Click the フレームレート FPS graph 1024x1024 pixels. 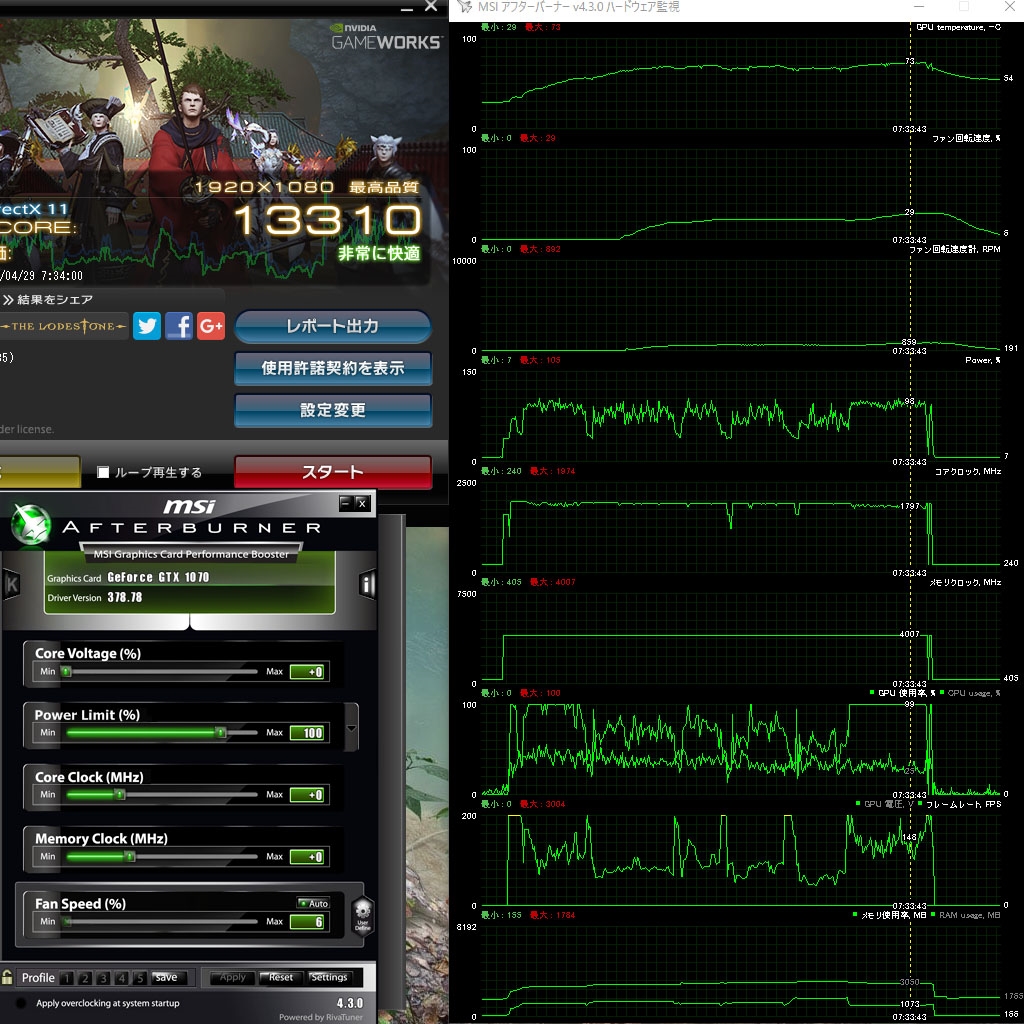pyautogui.click(x=740, y=861)
